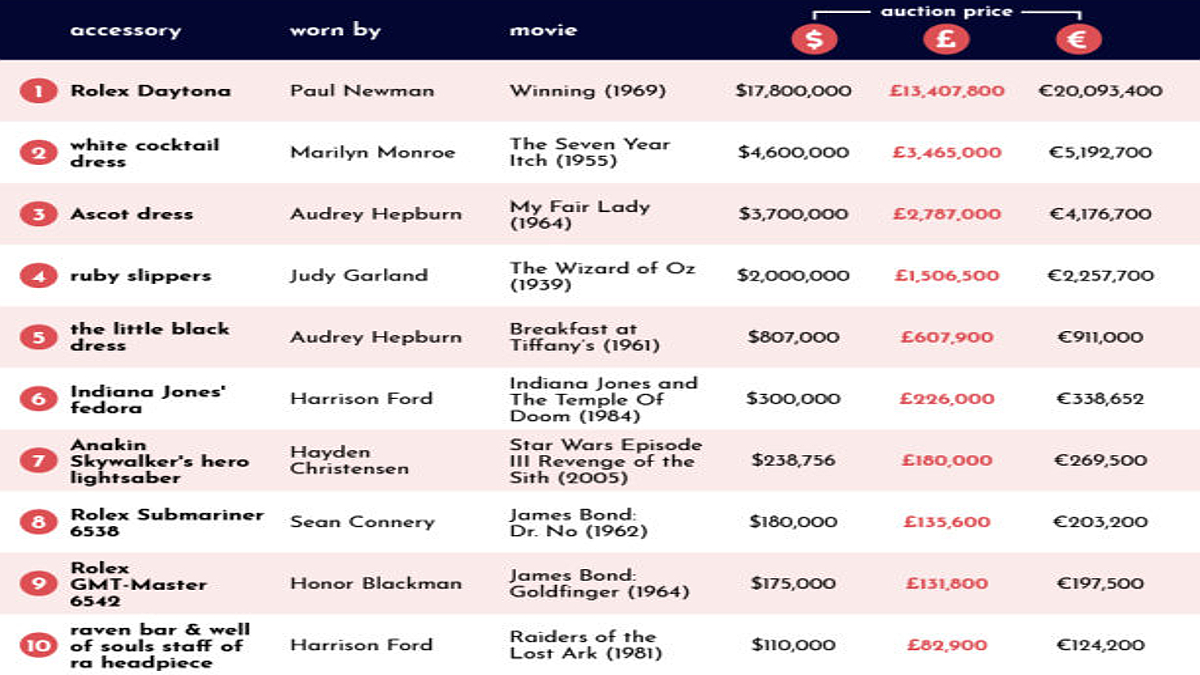Click the "worn by" column header
Image resolution: width=1200 pixels, height=675 pixels.
point(335,30)
